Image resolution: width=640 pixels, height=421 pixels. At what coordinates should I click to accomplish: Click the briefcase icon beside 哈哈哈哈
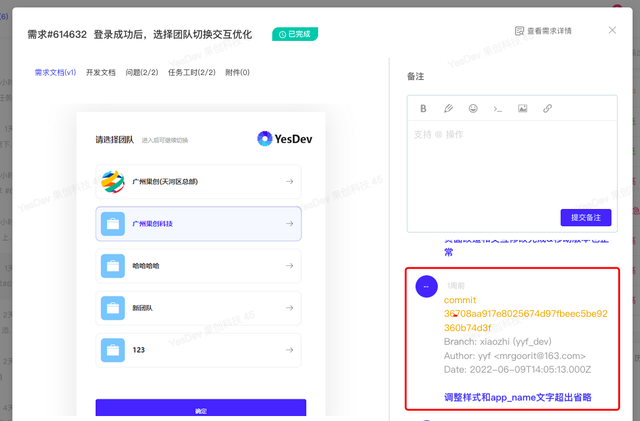tap(113, 266)
